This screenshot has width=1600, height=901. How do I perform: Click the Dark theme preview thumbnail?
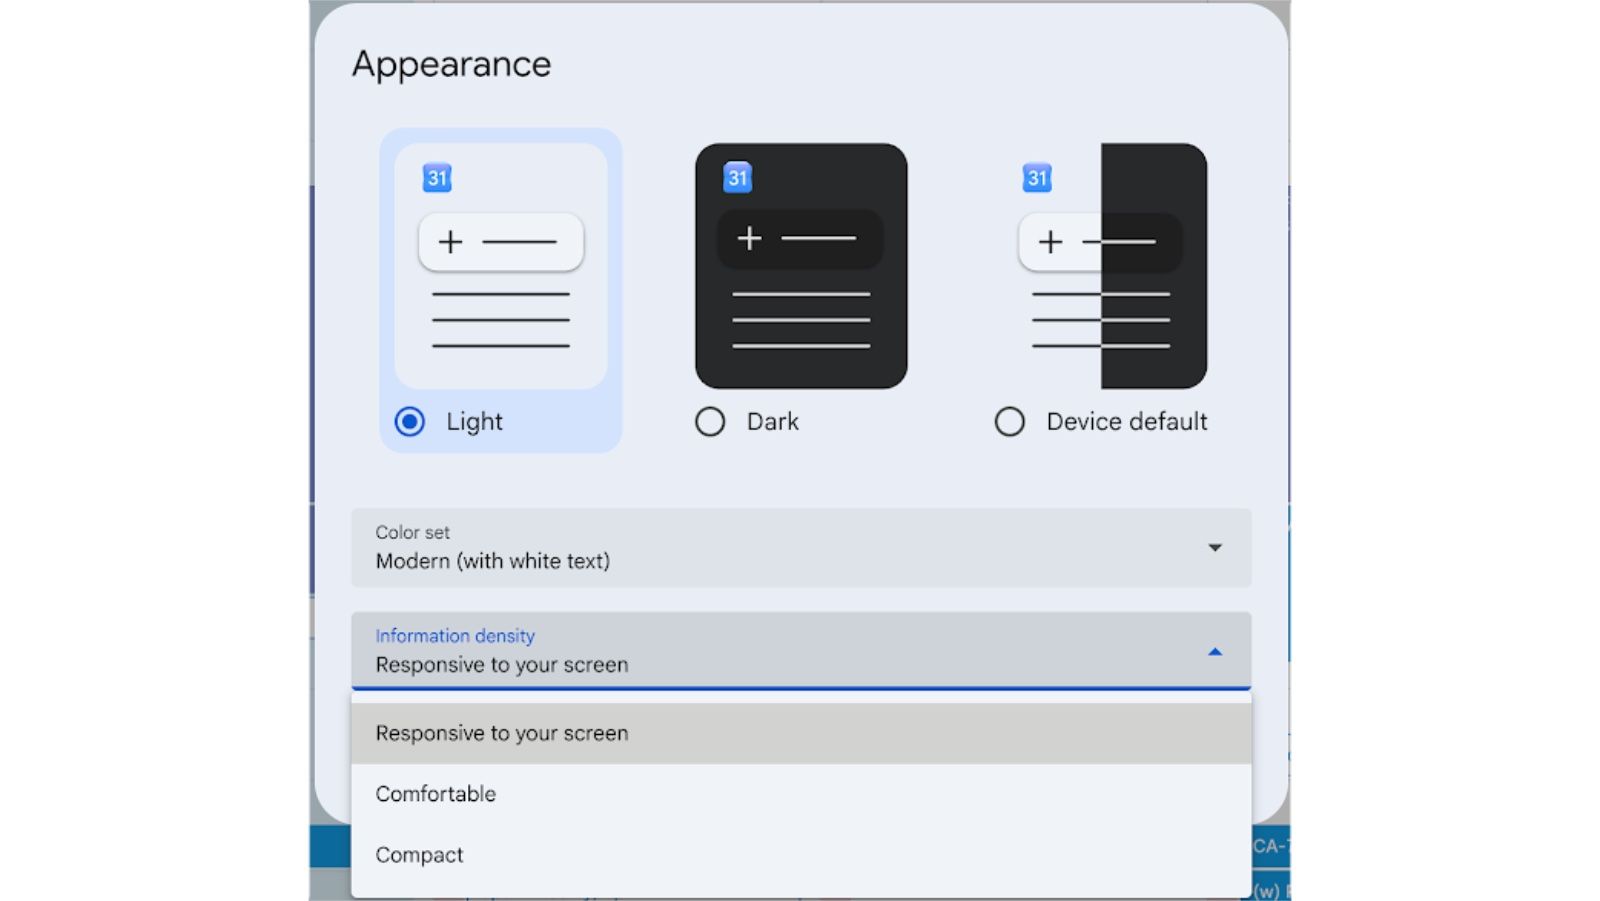801,266
